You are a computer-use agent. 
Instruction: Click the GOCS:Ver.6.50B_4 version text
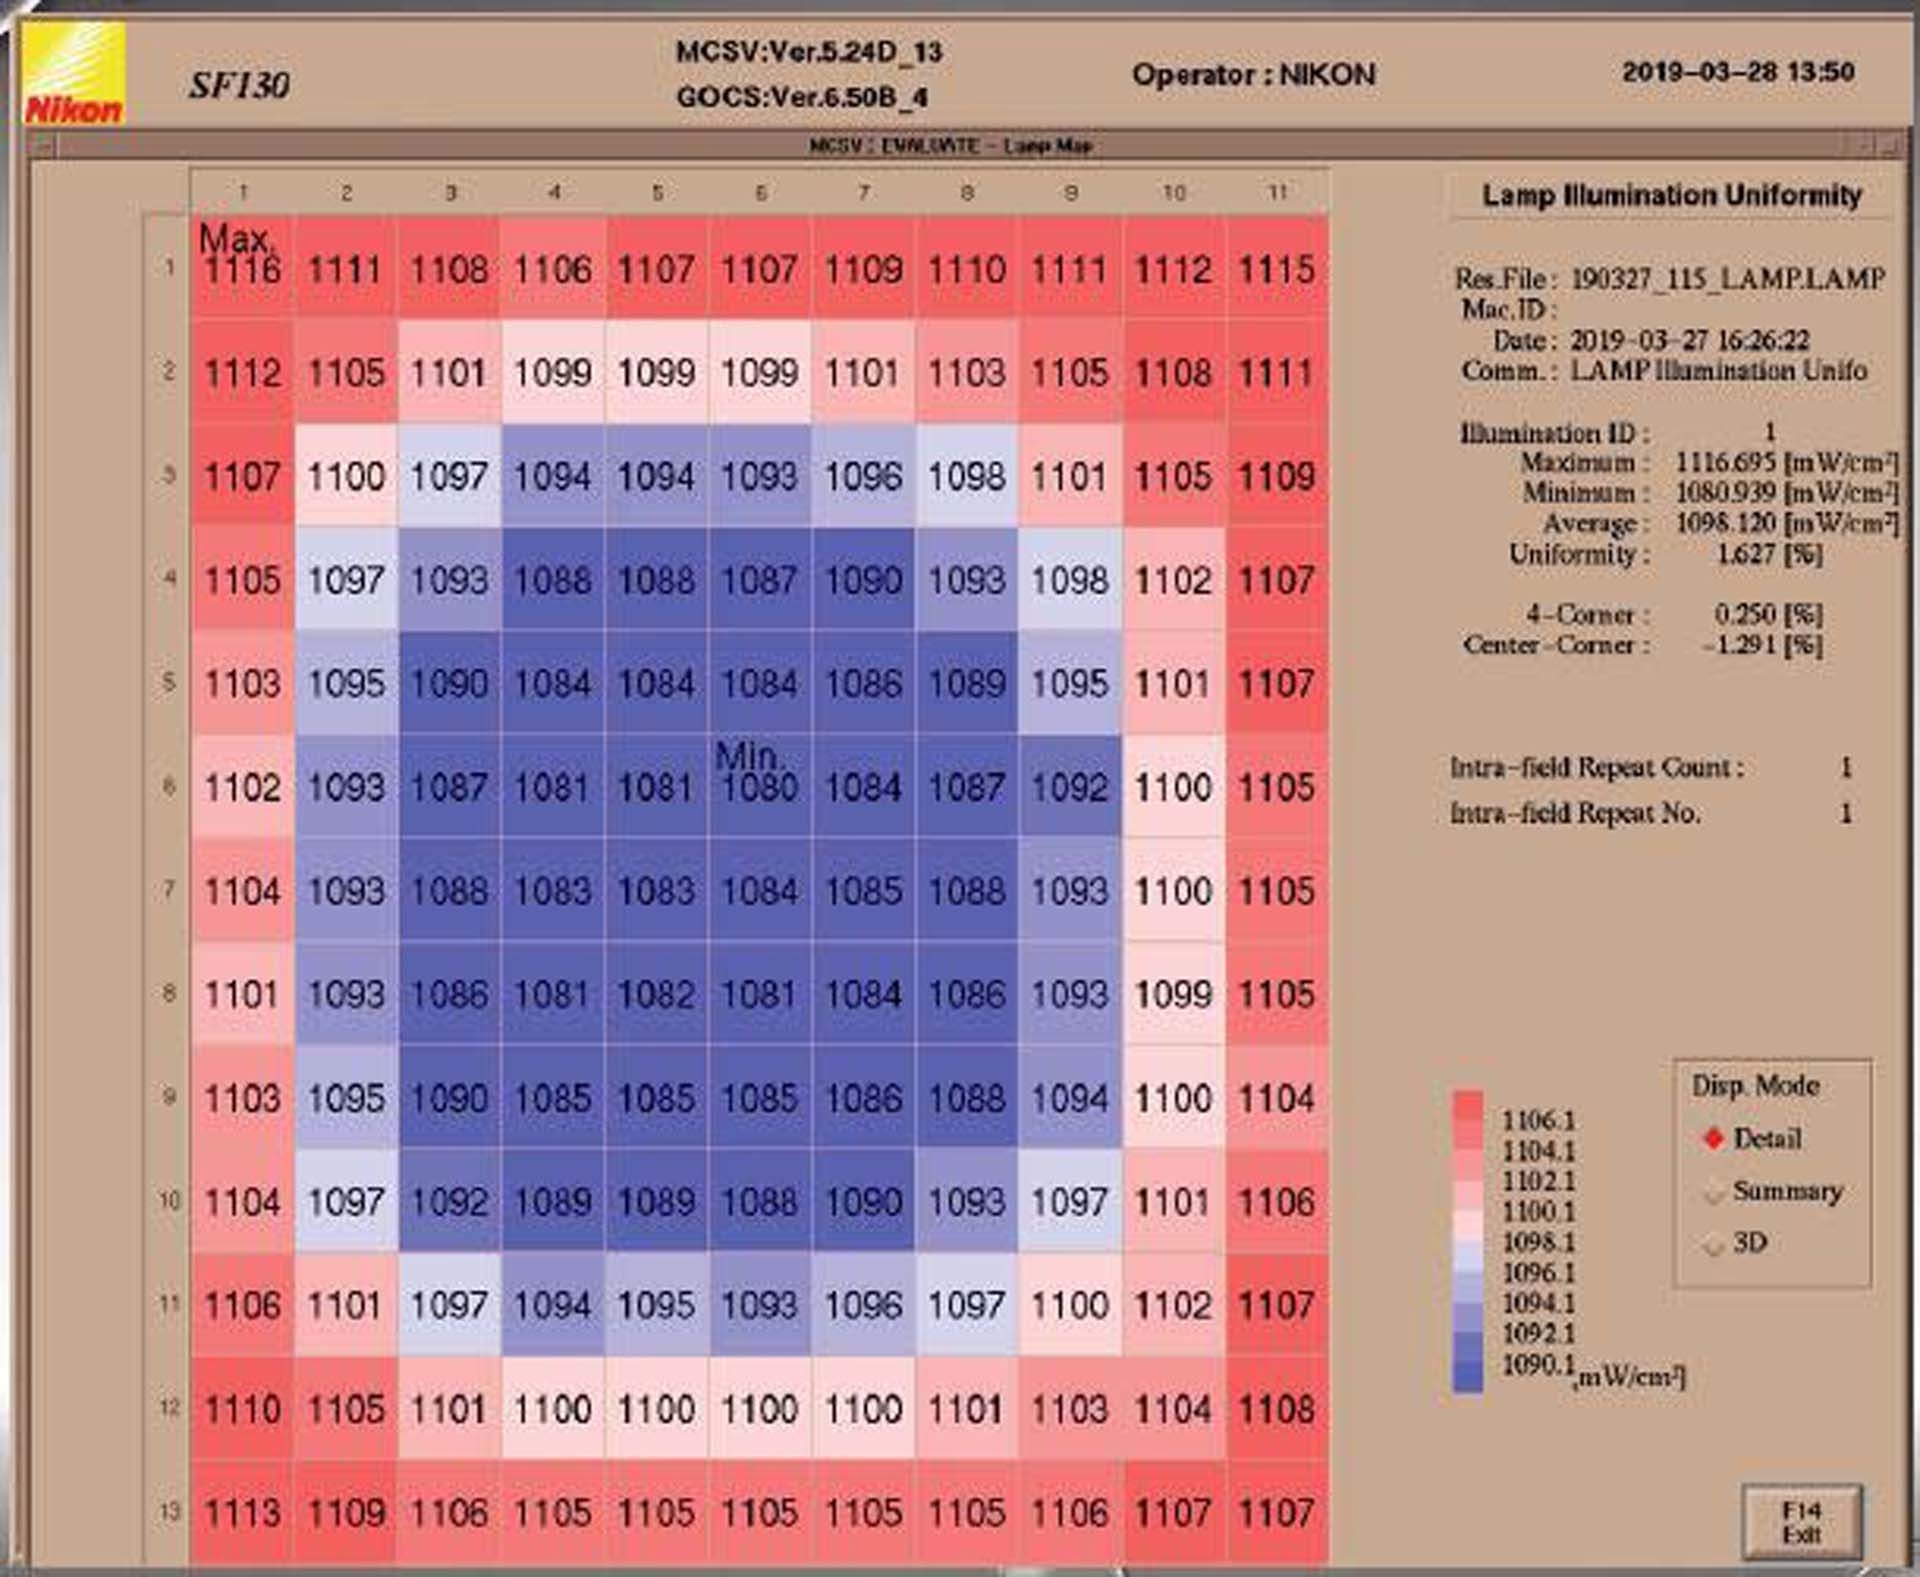tap(802, 98)
